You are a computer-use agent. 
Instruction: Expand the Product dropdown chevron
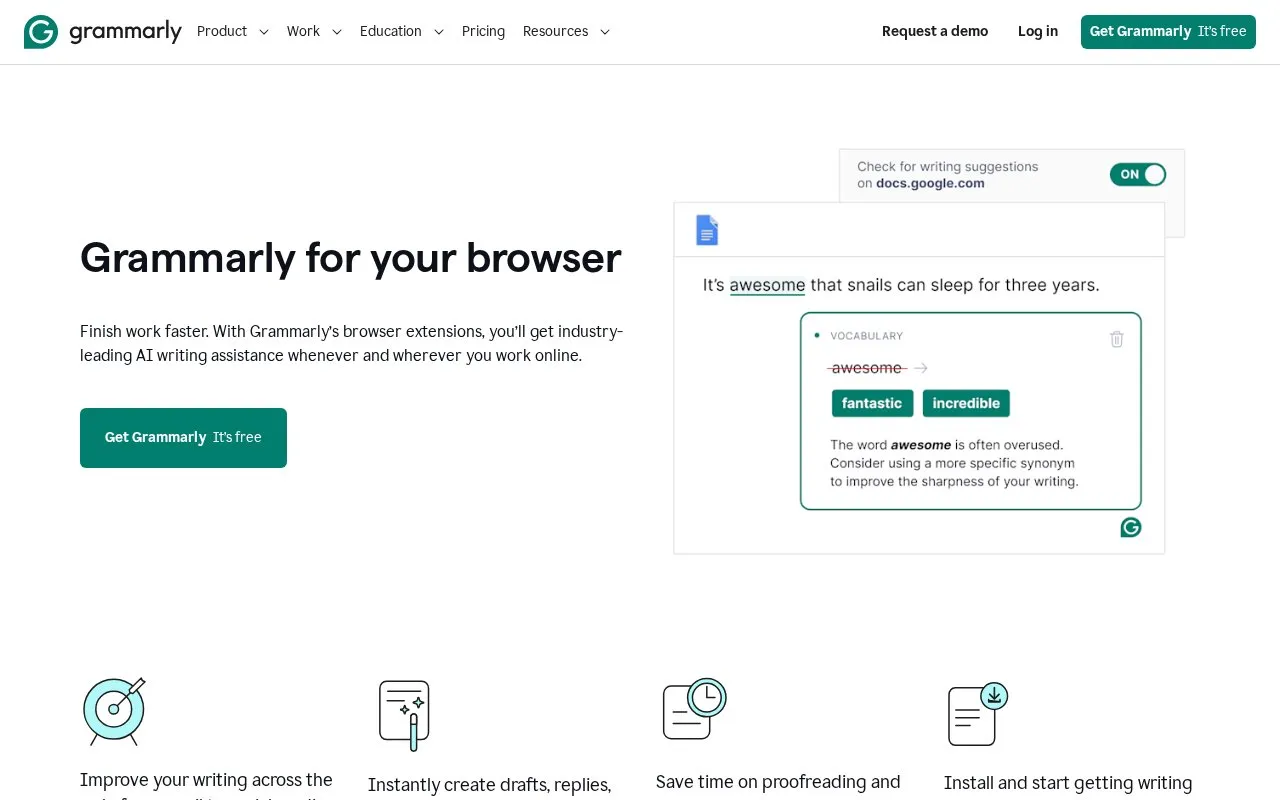coord(264,32)
